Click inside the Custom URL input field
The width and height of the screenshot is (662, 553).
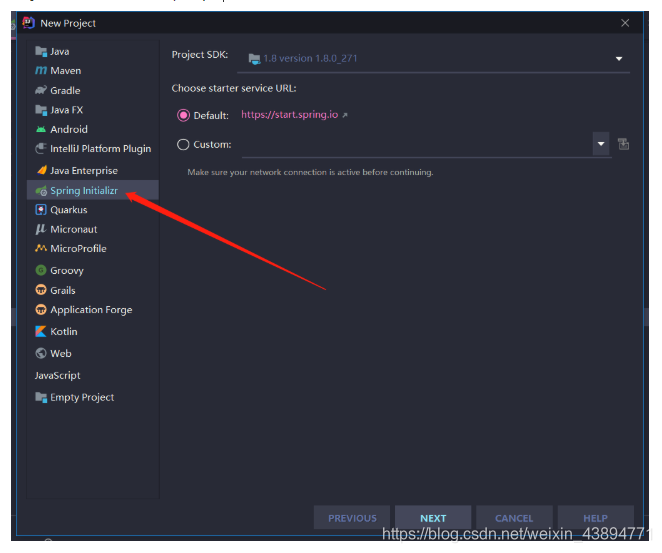[x=417, y=145]
